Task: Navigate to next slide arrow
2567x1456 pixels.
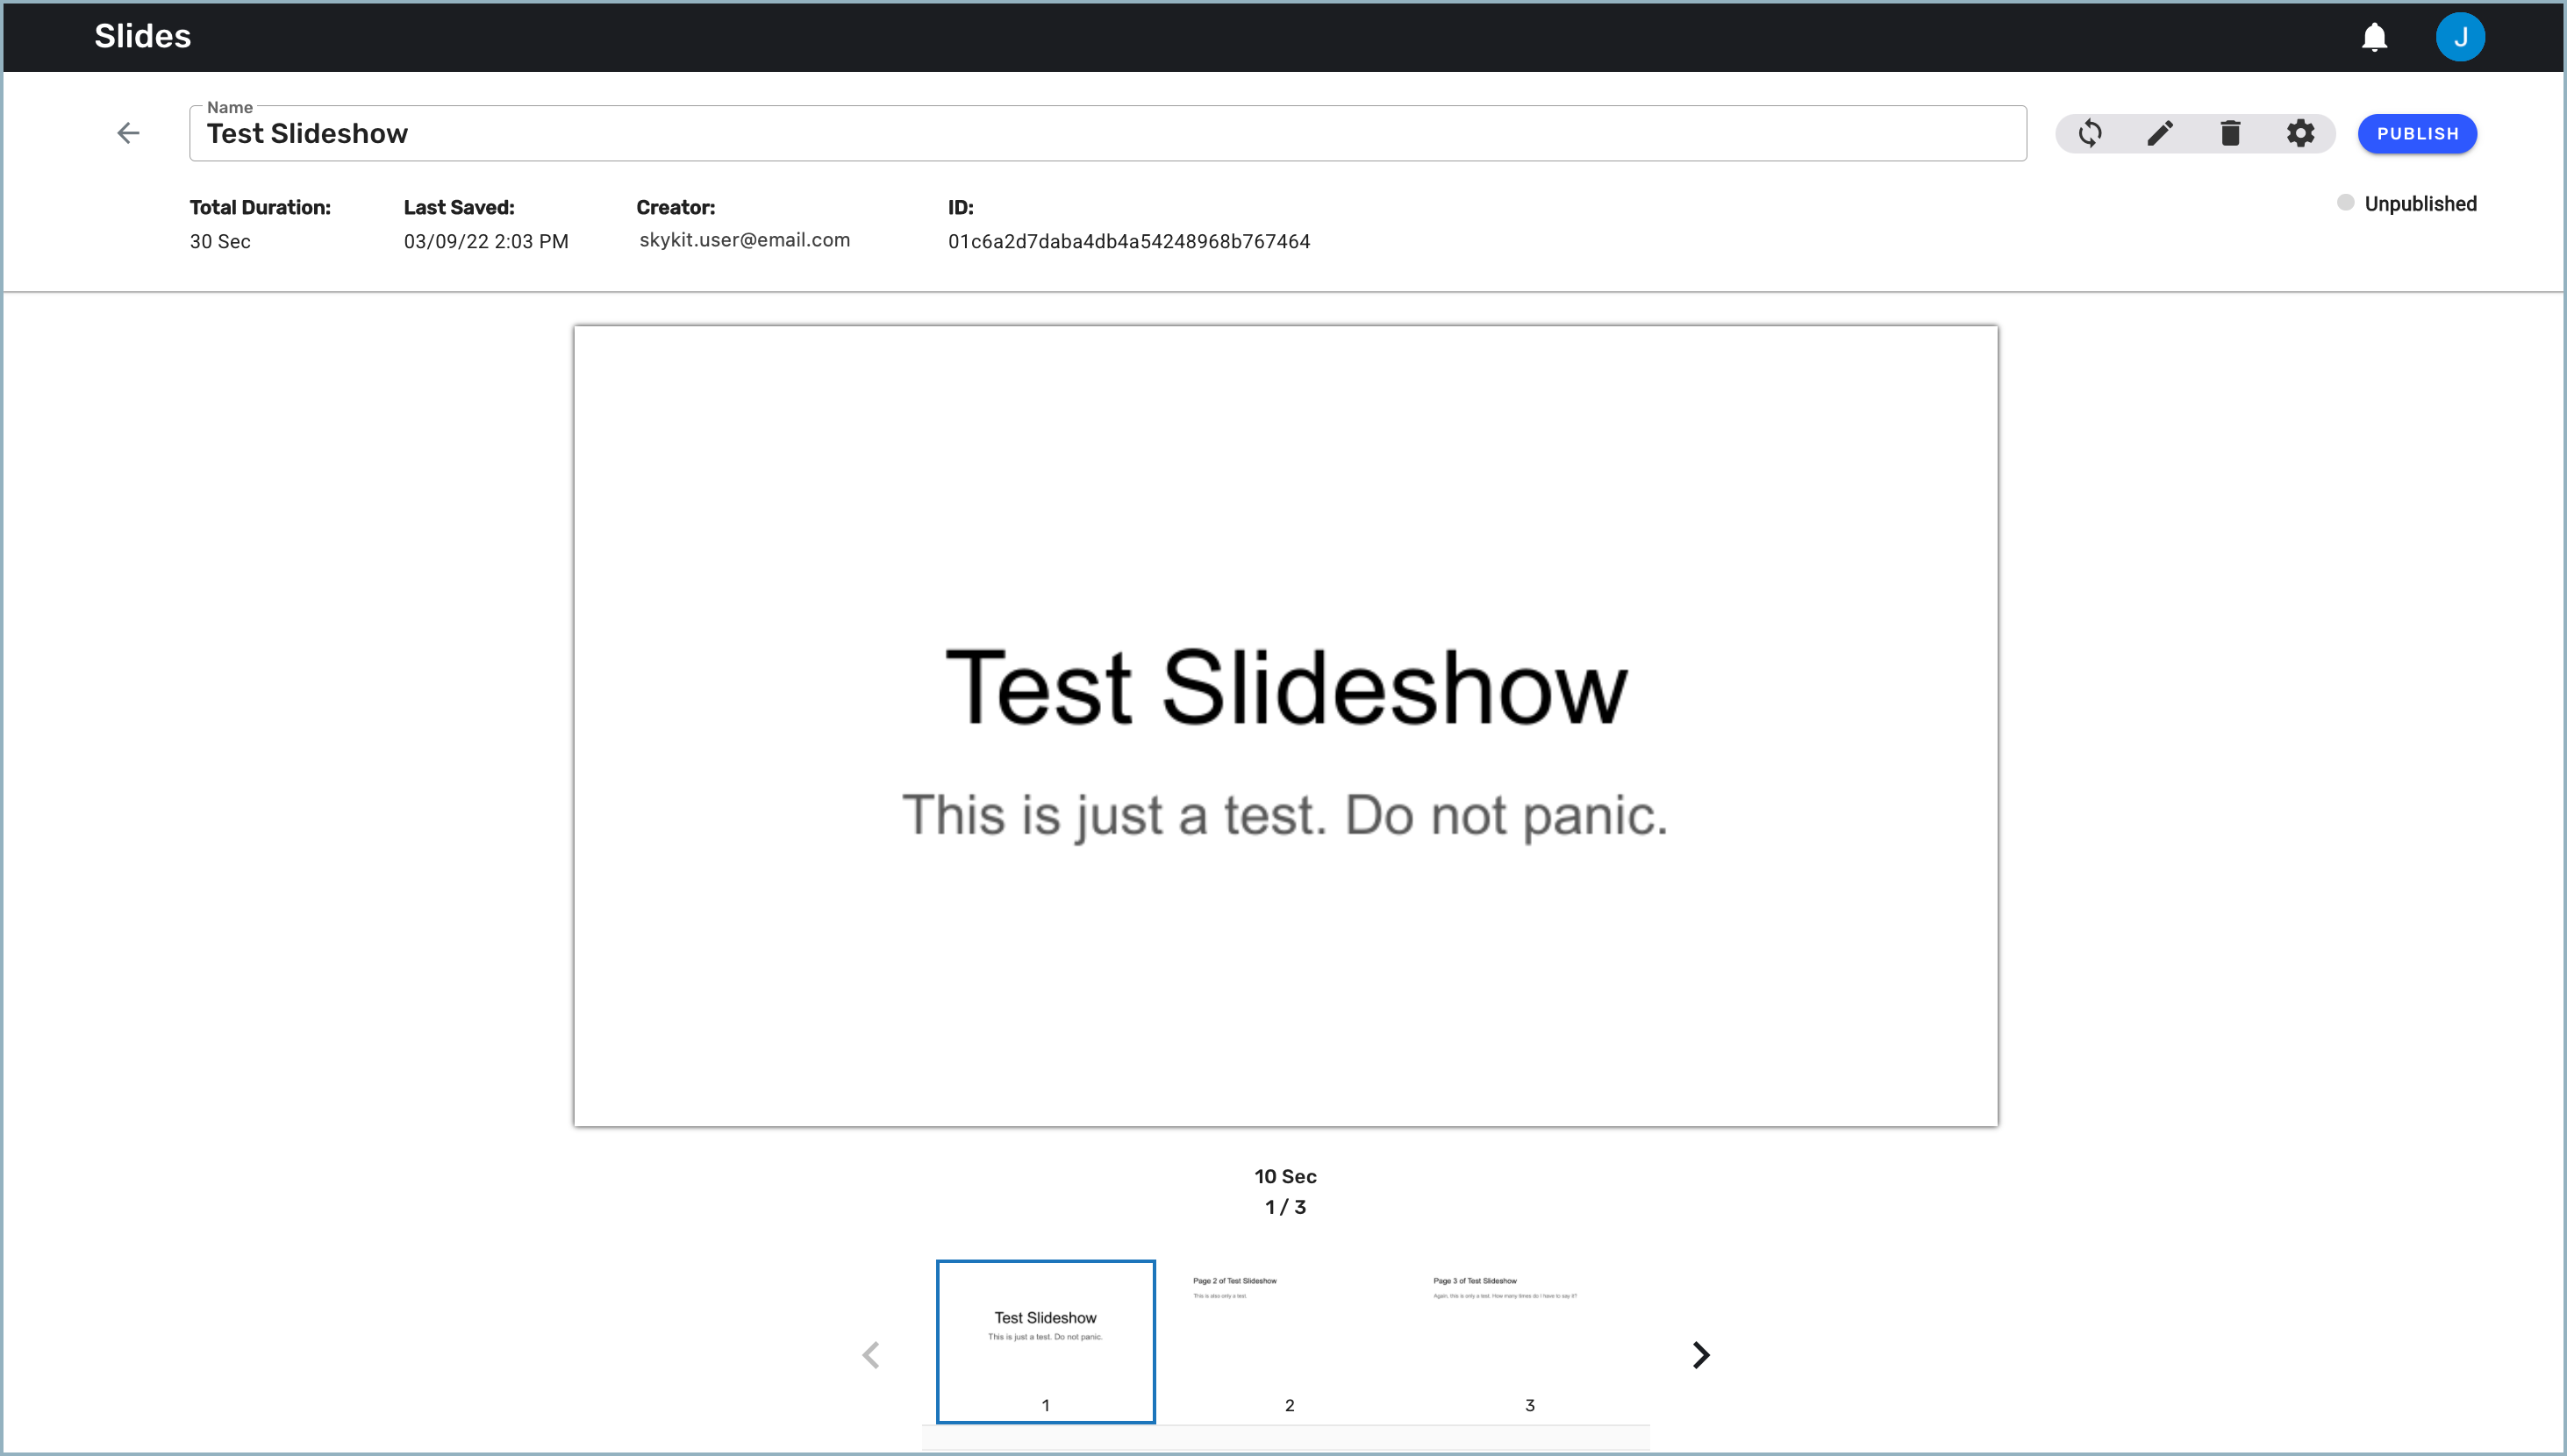Action: coord(1699,1353)
